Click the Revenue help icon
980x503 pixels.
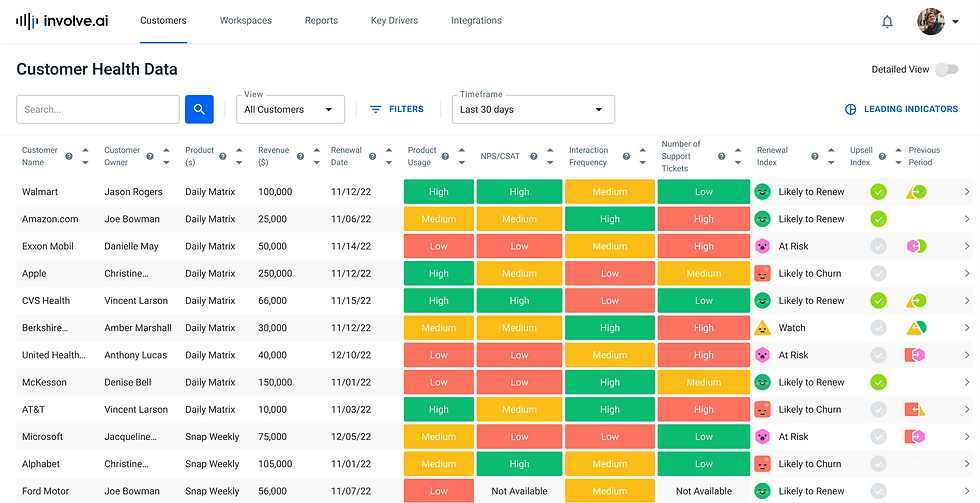(x=300, y=156)
